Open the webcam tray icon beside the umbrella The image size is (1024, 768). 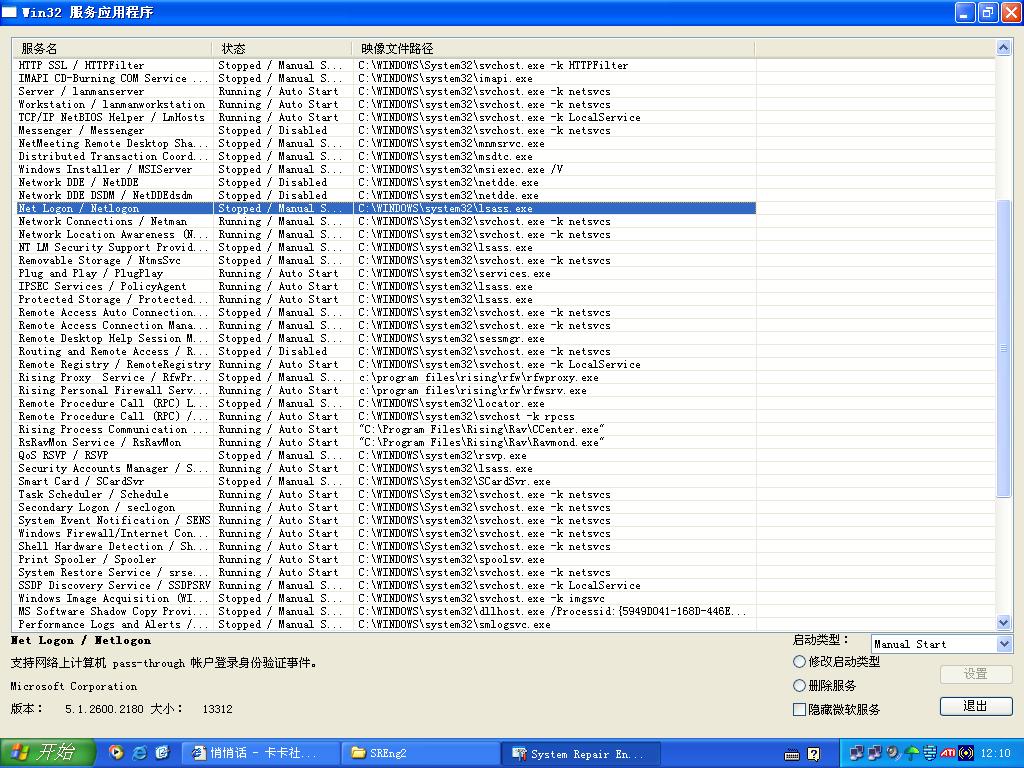pos(893,753)
